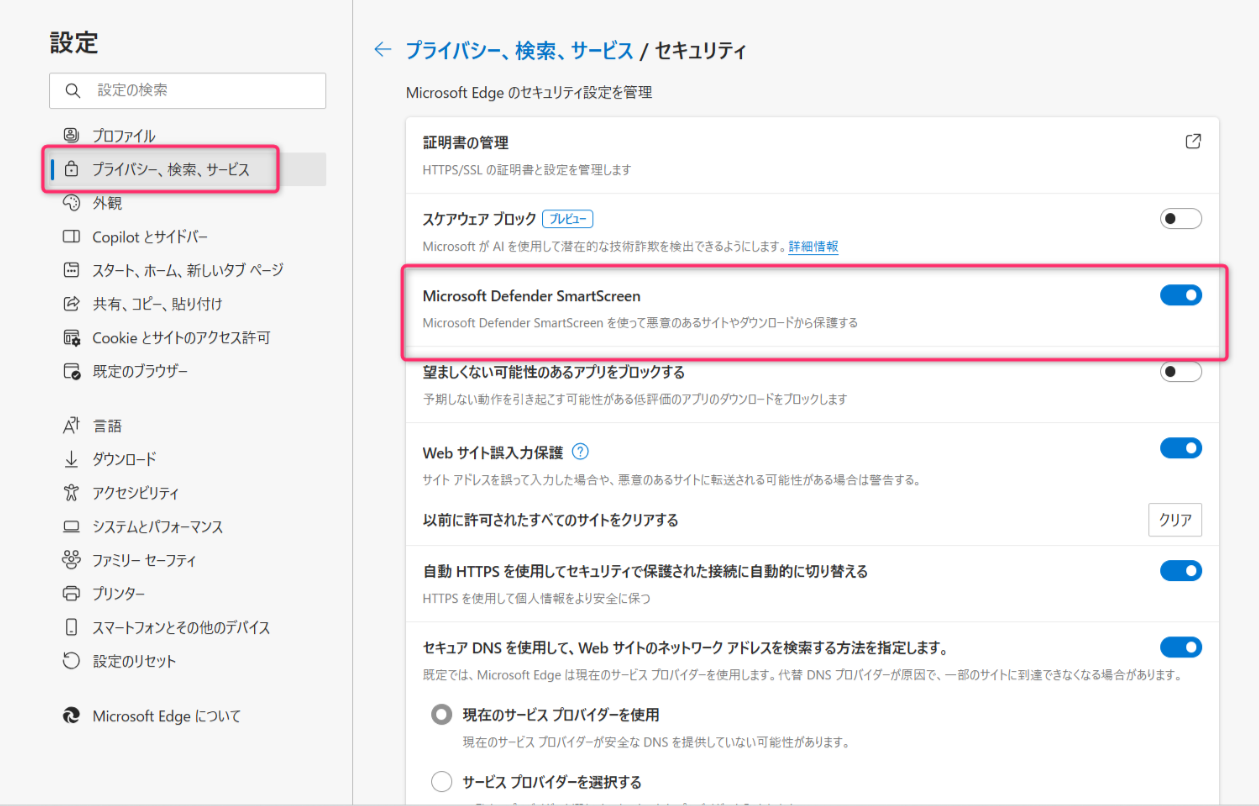Image resolution: width=1259 pixels, height=806 pixels.
Task: Enable the スケアウェア ブロック toggle
Action: tap(1181, 219)
